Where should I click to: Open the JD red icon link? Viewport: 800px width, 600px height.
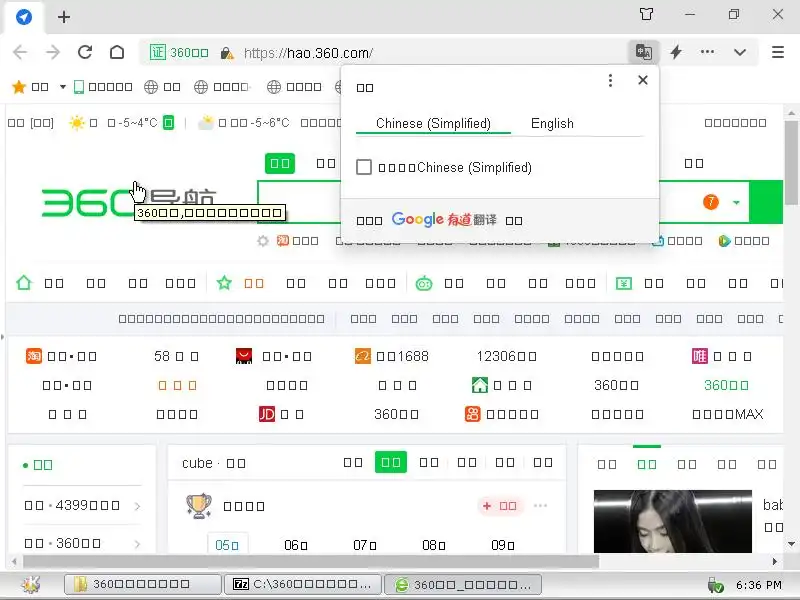tap(267, 414)
